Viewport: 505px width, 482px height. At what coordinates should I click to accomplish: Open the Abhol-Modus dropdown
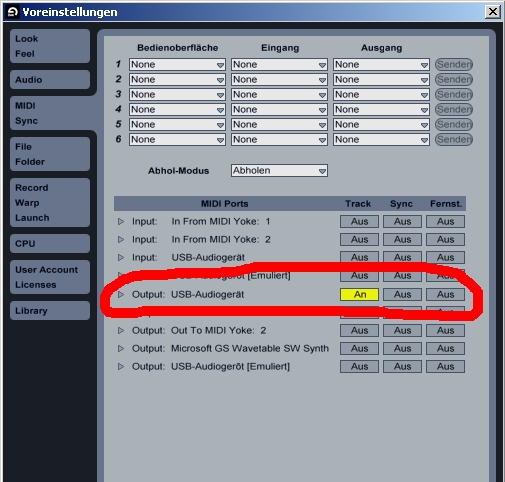(x=279, y=171)
